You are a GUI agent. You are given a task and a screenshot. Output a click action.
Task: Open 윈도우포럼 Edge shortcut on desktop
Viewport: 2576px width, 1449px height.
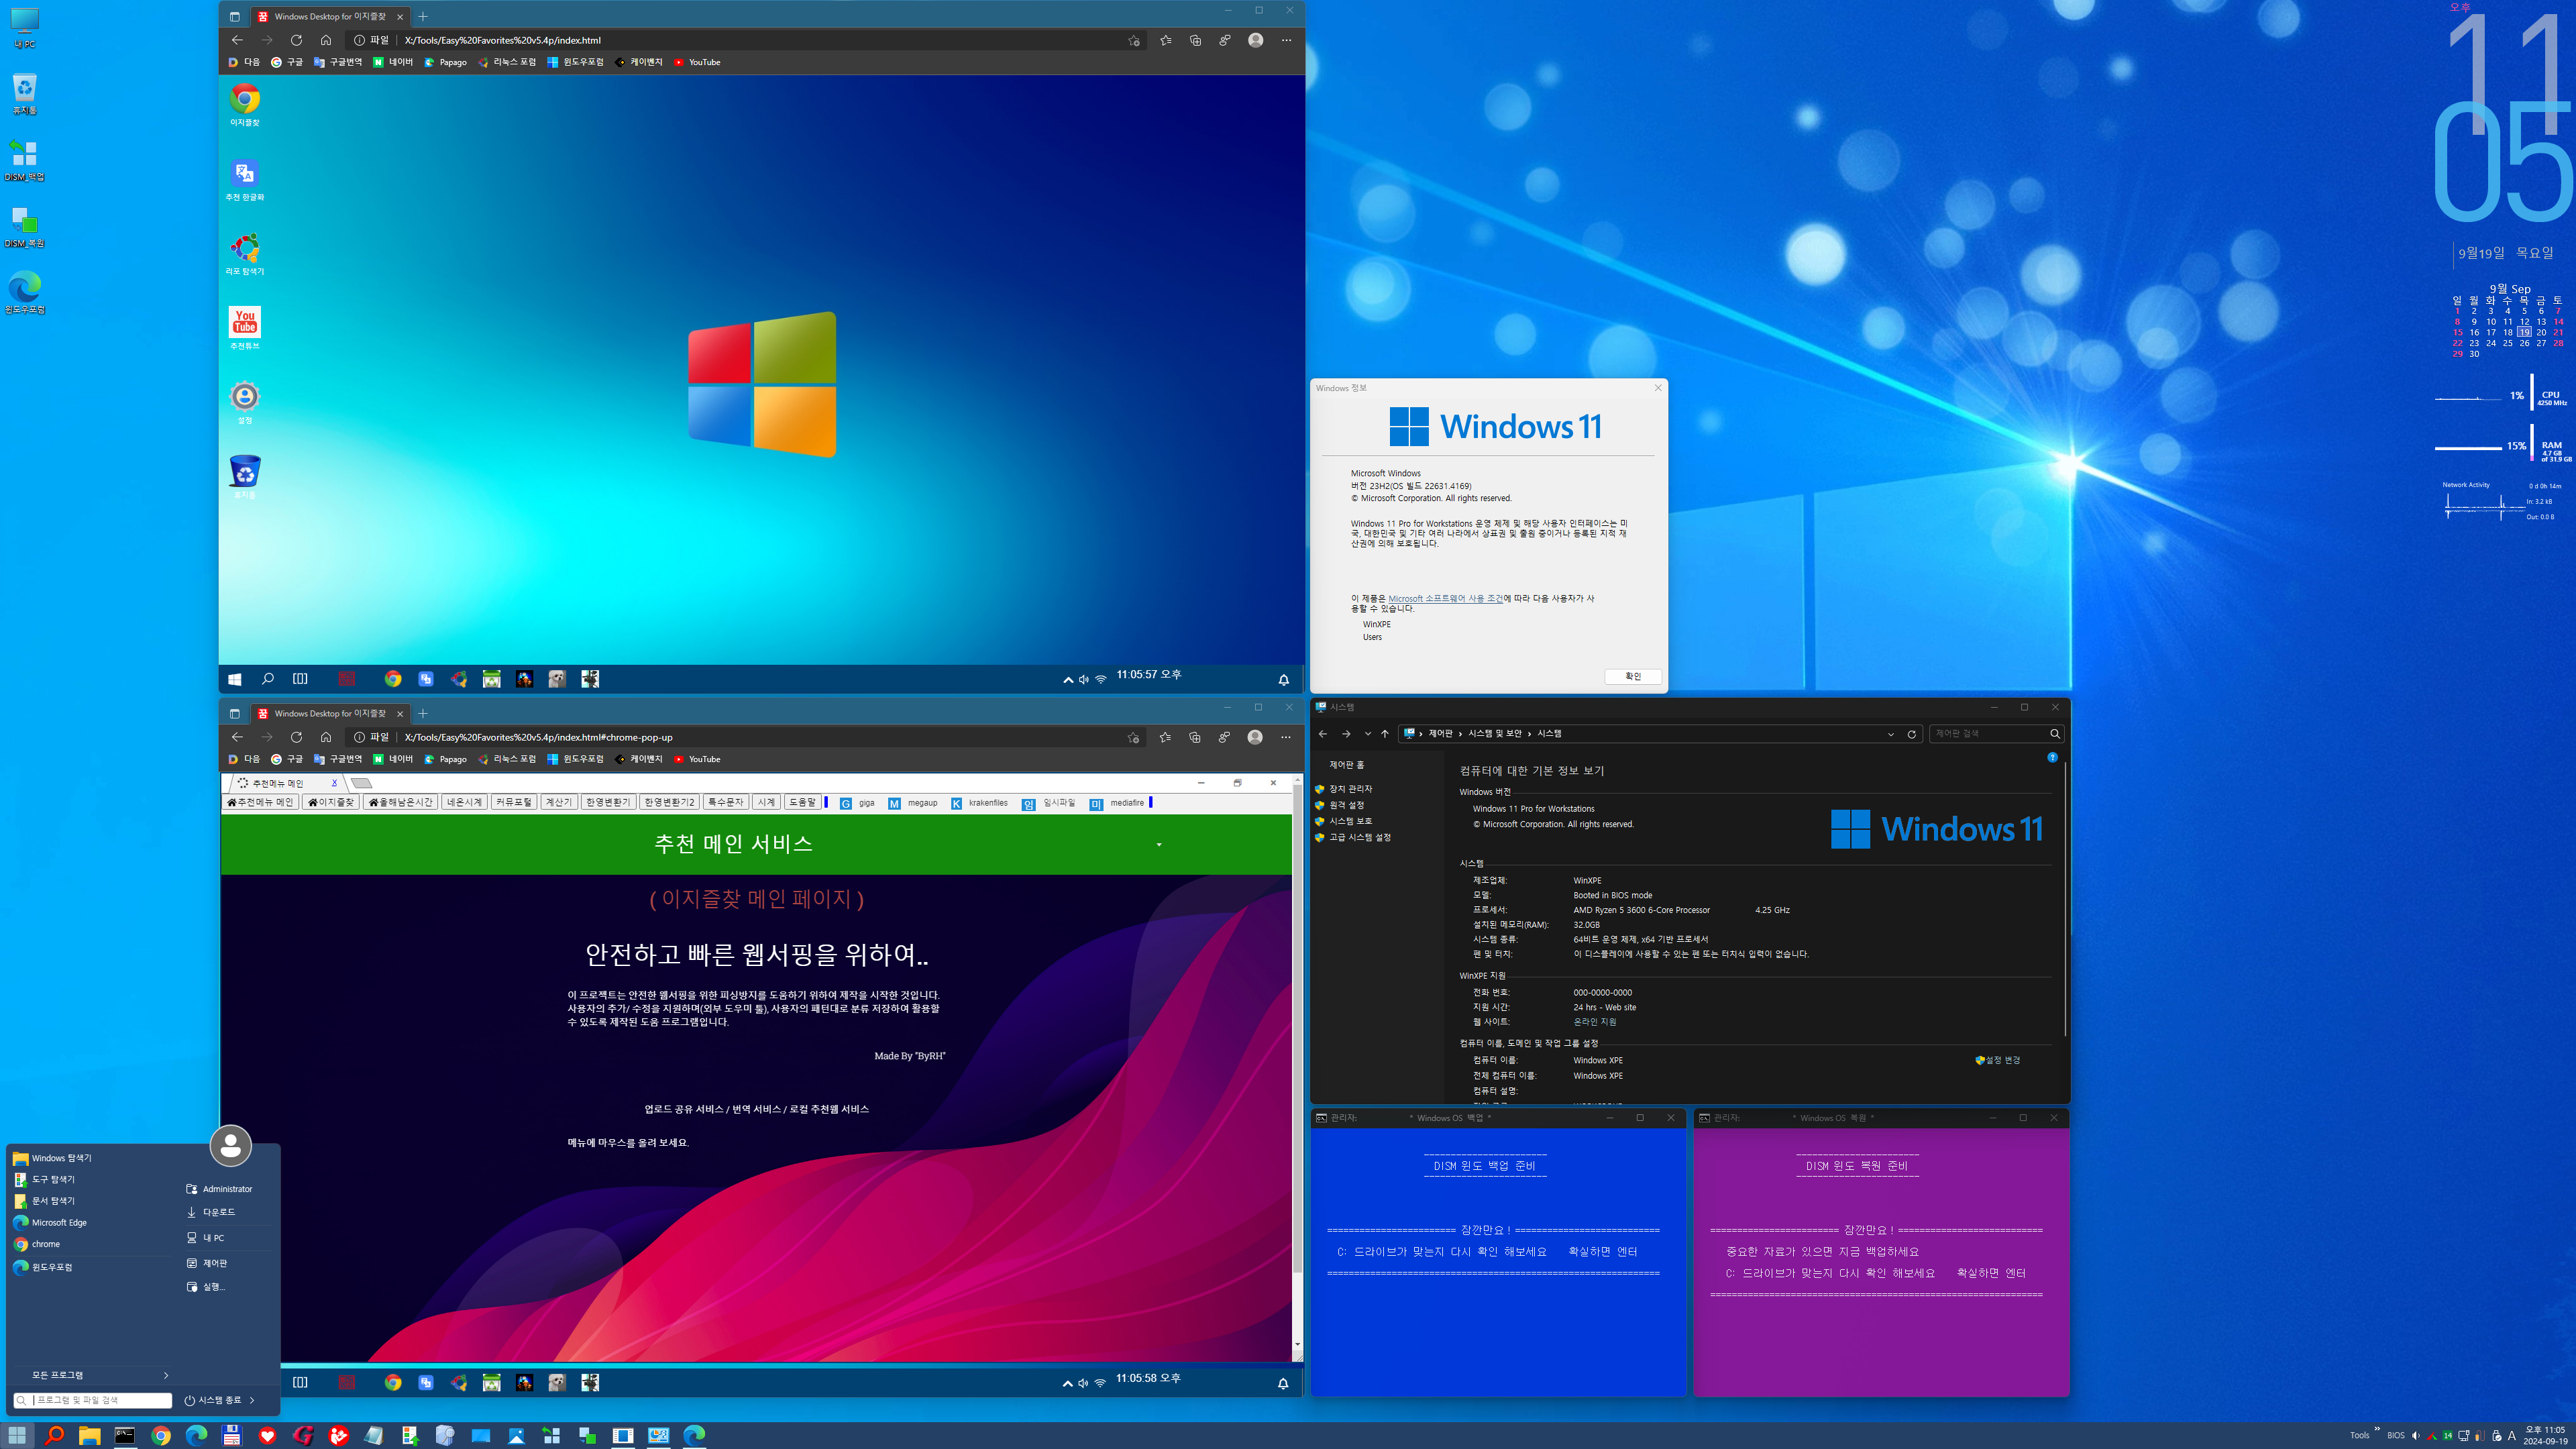(24, 293)
